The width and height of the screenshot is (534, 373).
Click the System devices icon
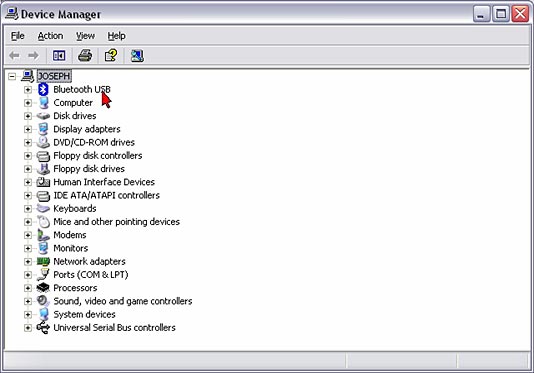(x=43, y=314)
